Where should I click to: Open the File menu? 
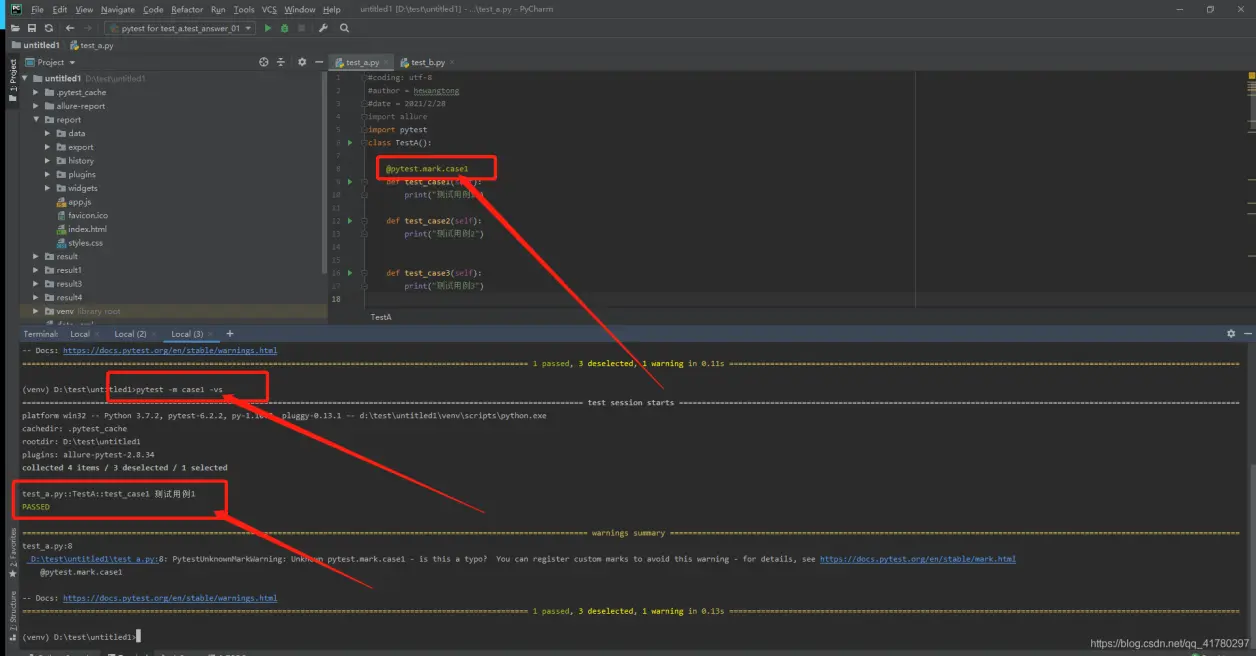(x=38, y=9)
